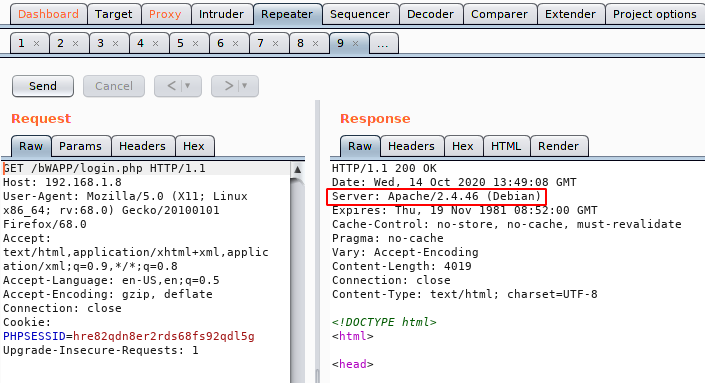This screenshot has width=705, height=383.
Task: Click the Cache-Control response header line
Action: click(x=507, y=224)
